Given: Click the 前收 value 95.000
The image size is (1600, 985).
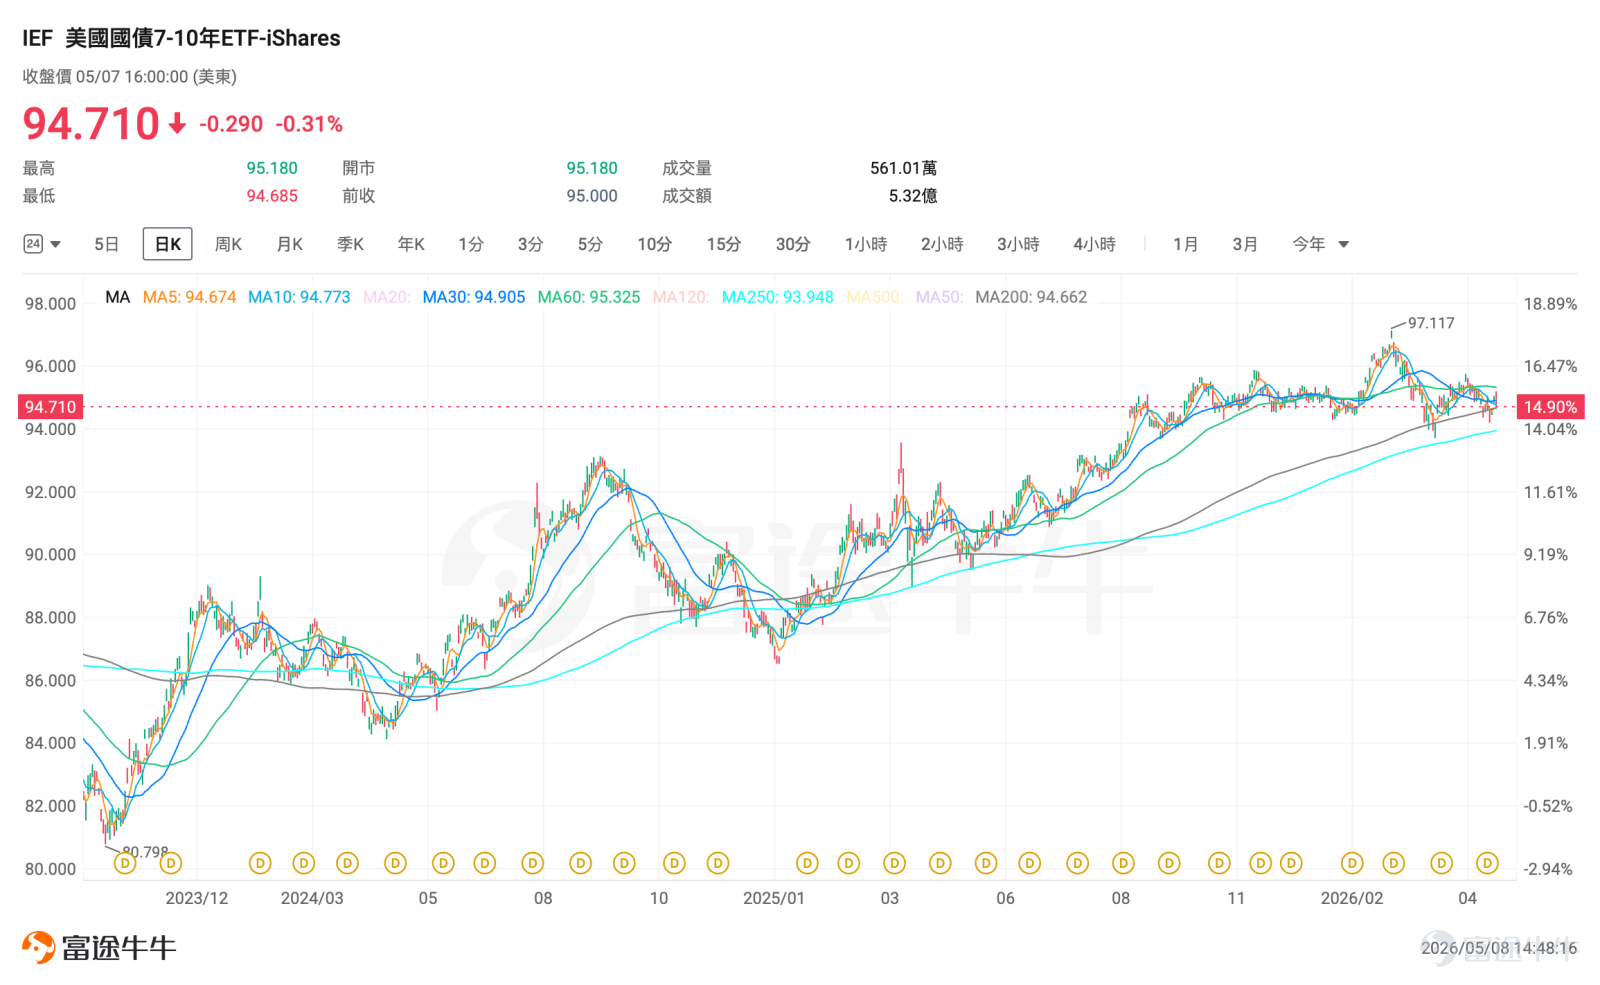Looking at the screenshot, I should 592,196.
